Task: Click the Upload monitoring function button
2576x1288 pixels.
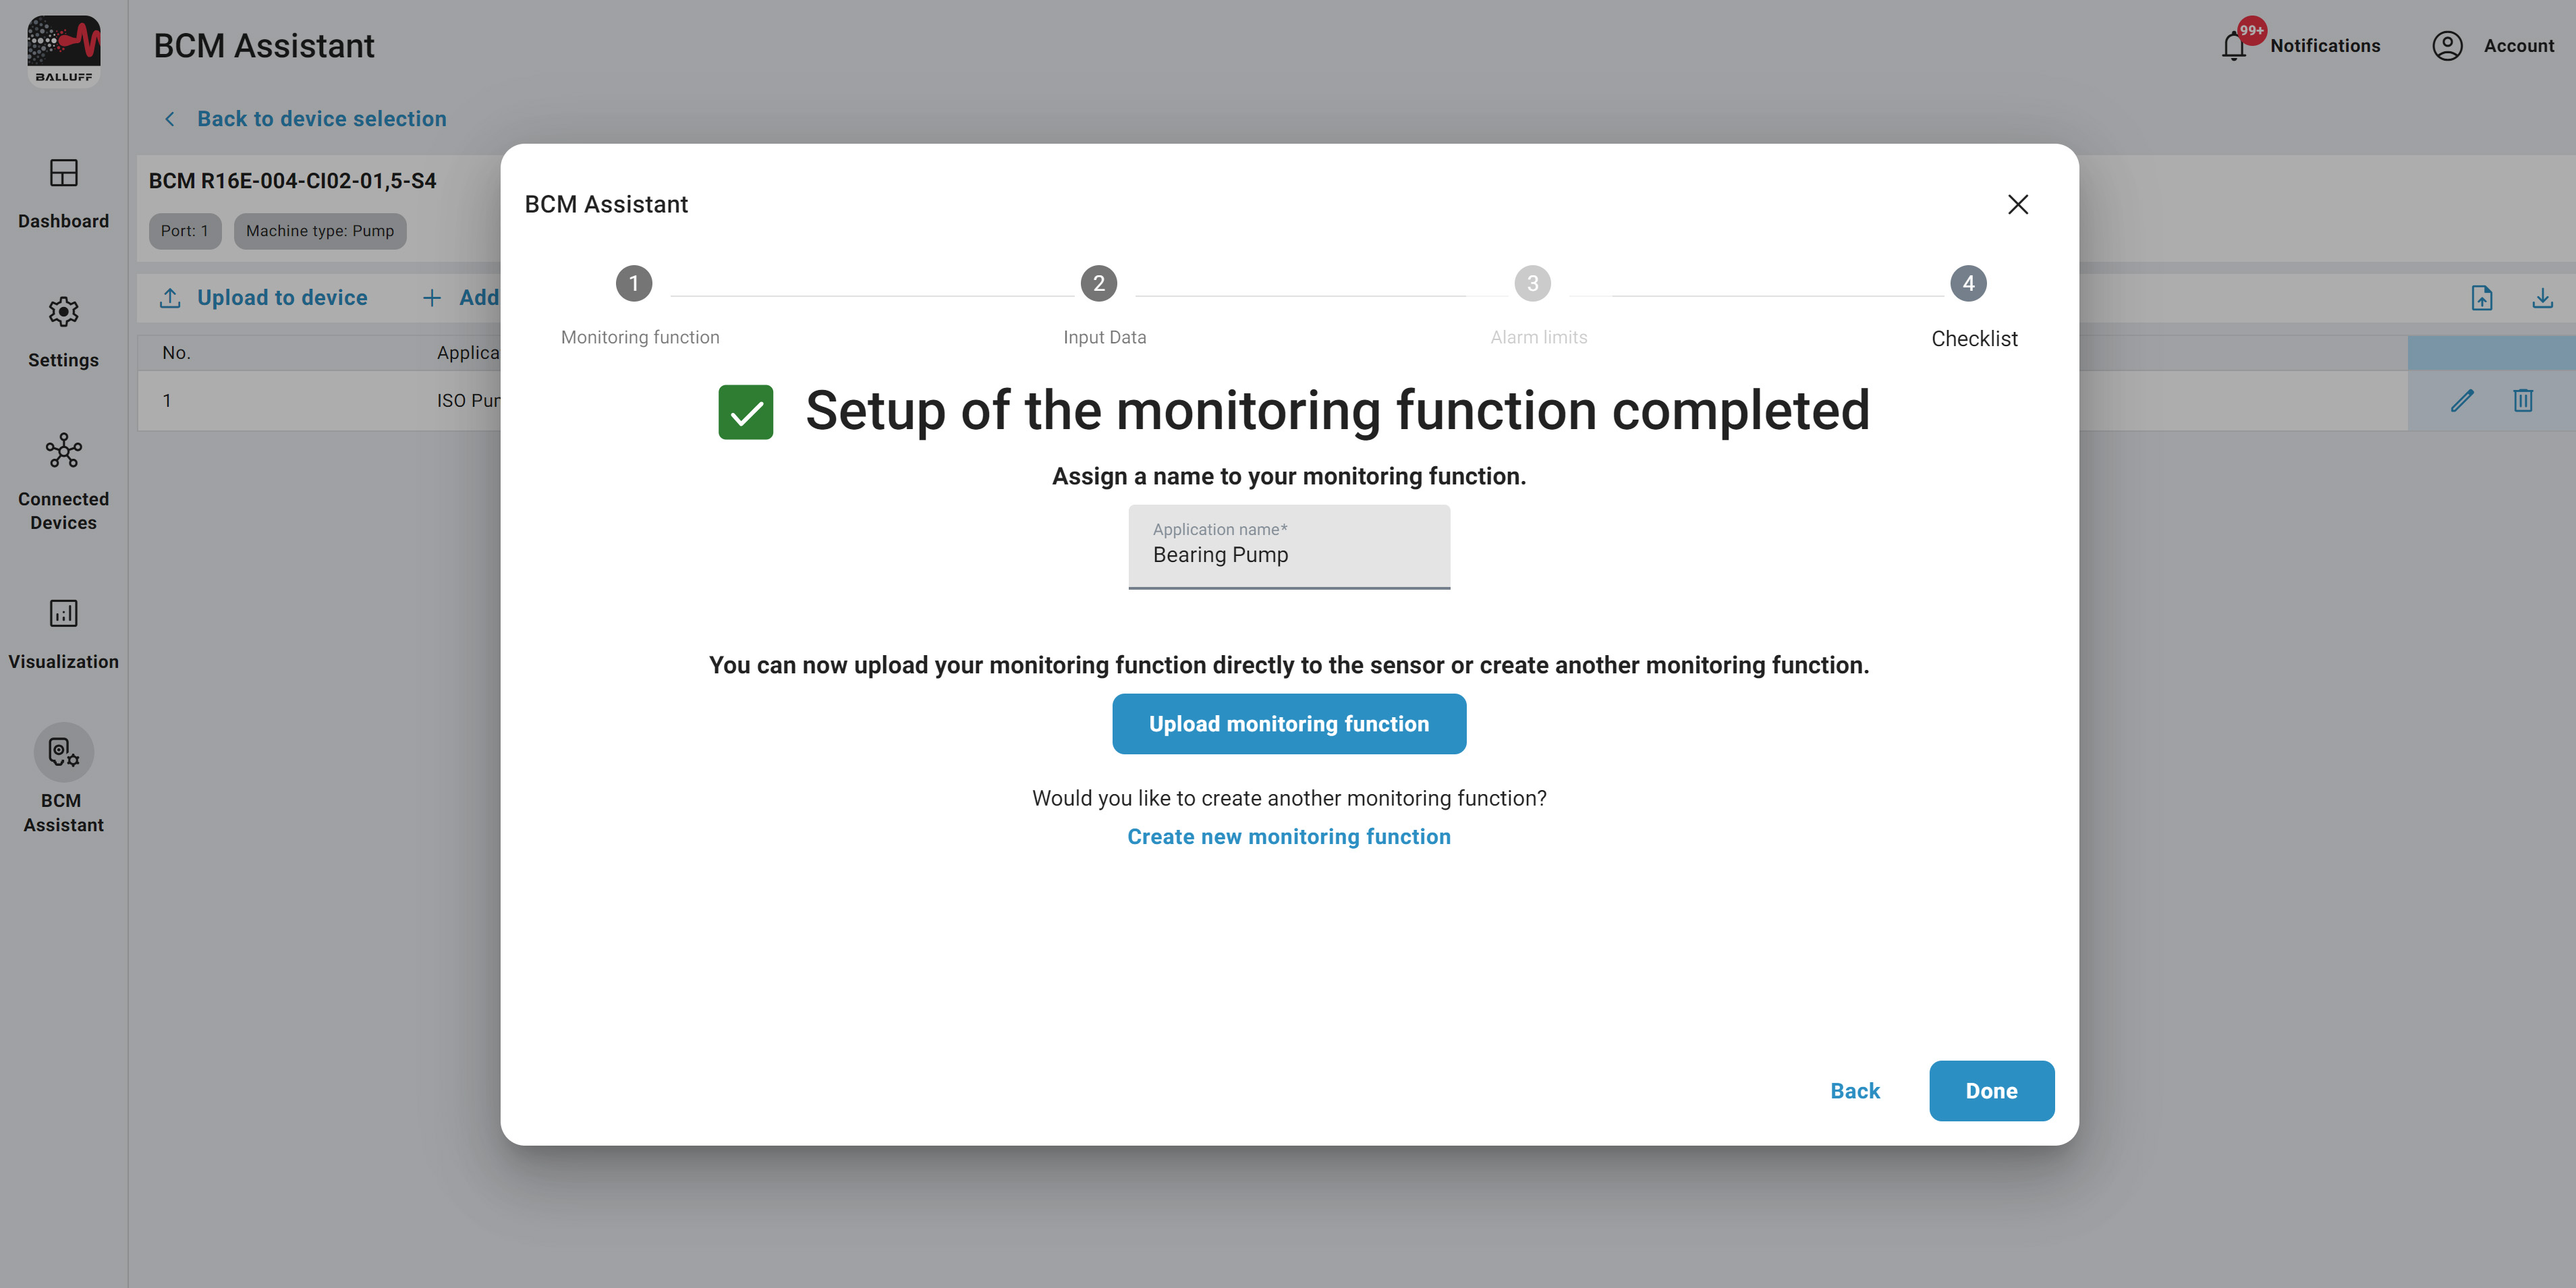Action: (1288, 724)
